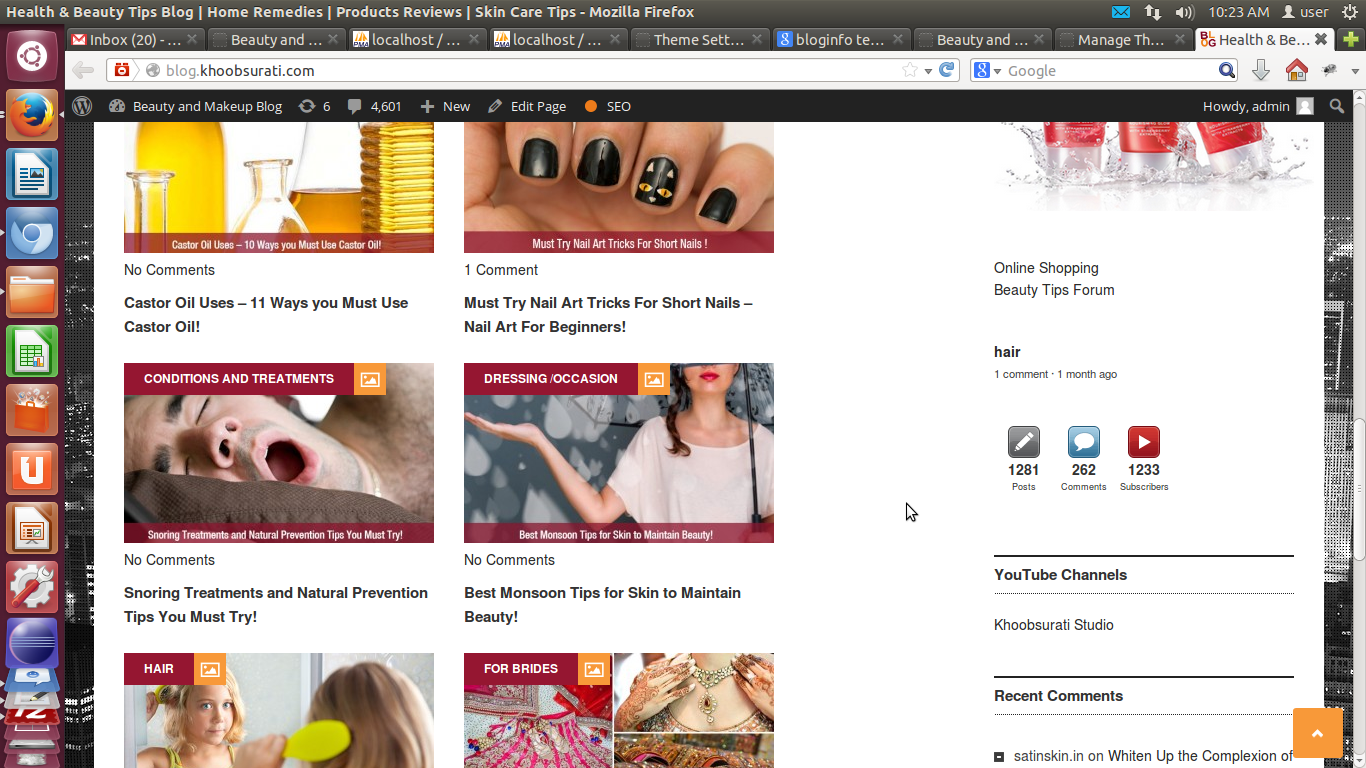This screenshot has height=768, width=1366.
Task: Open the snoring man thumbnail image
Action: (x=279, y=453)
